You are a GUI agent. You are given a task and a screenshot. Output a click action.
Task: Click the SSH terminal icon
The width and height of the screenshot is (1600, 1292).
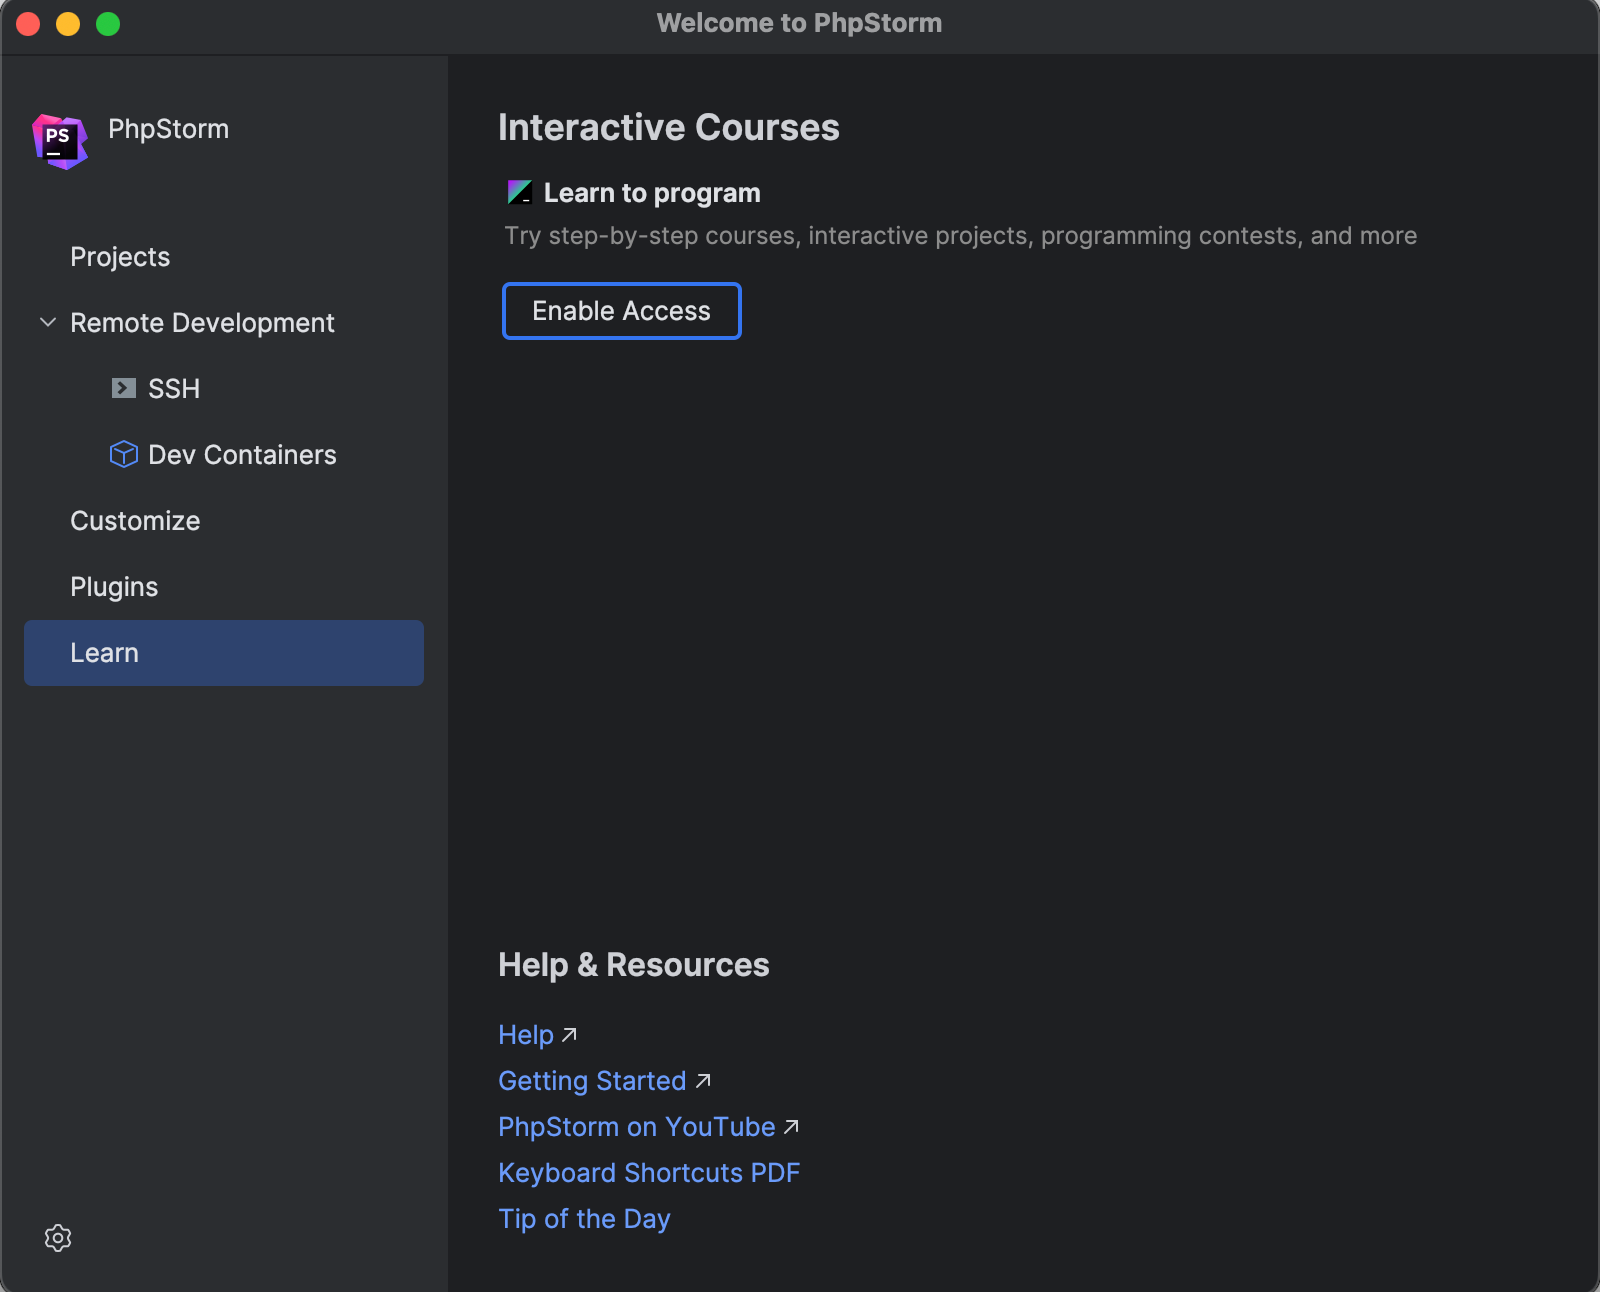[124, 388]
